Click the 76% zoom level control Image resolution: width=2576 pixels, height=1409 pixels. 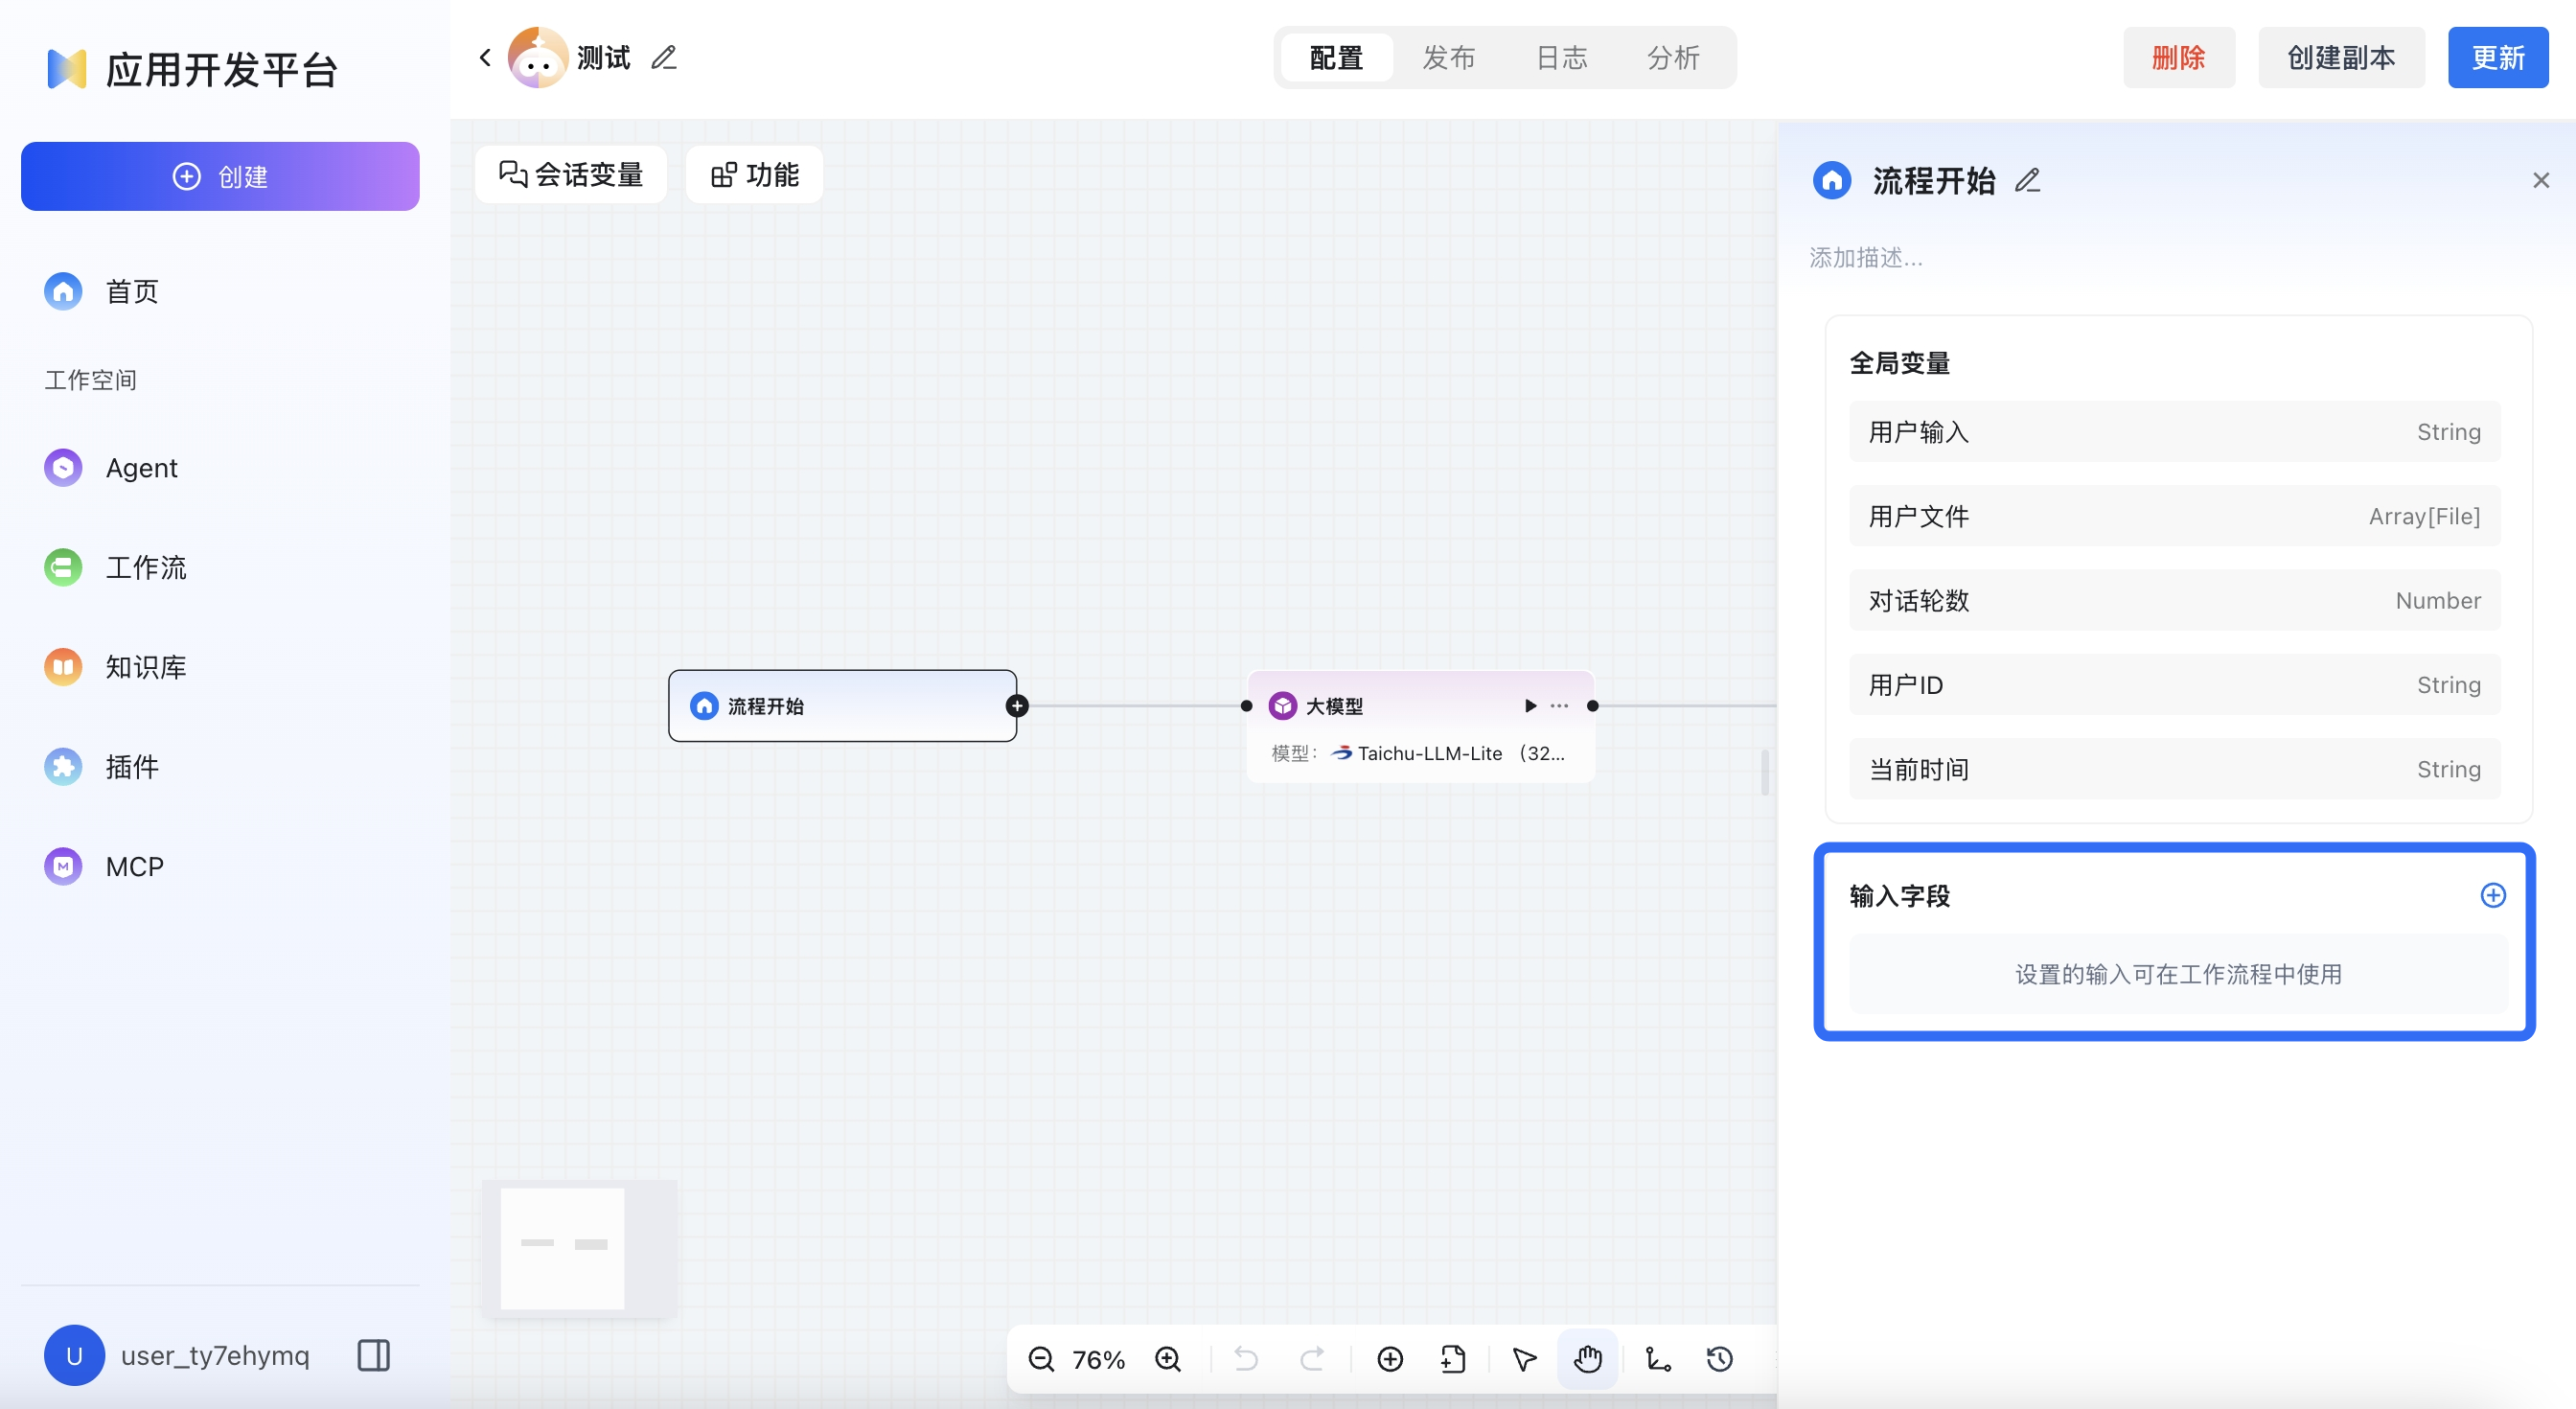pos(1098,1359)
